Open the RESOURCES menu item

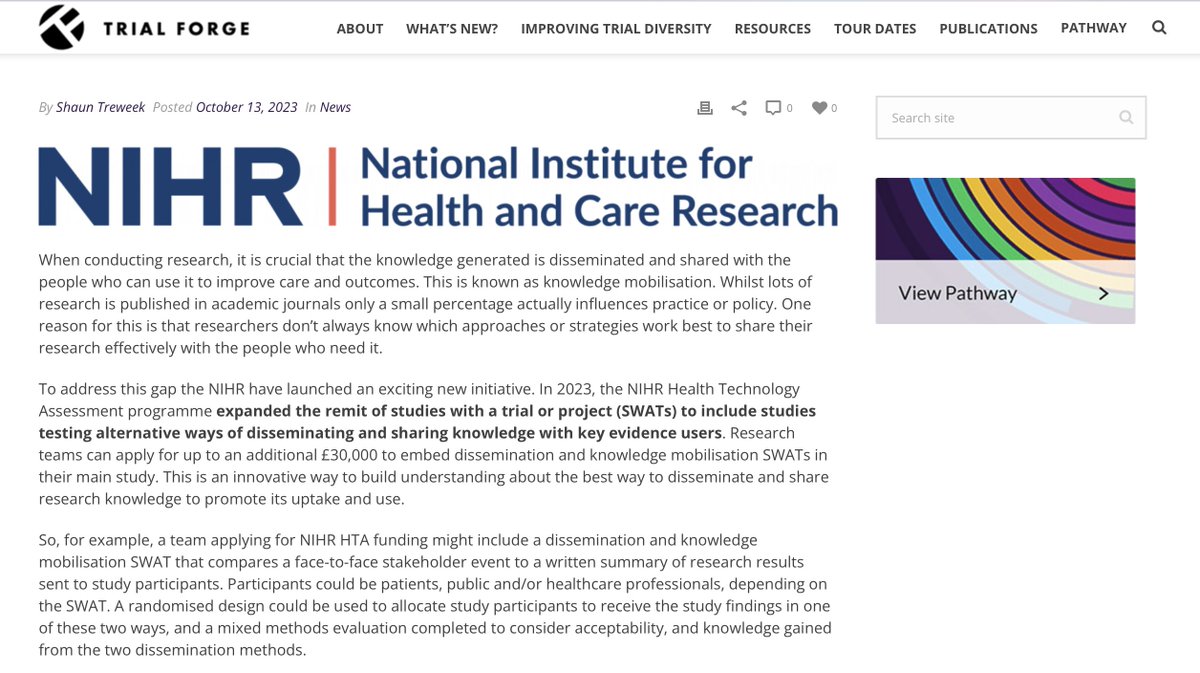(773, 28)
